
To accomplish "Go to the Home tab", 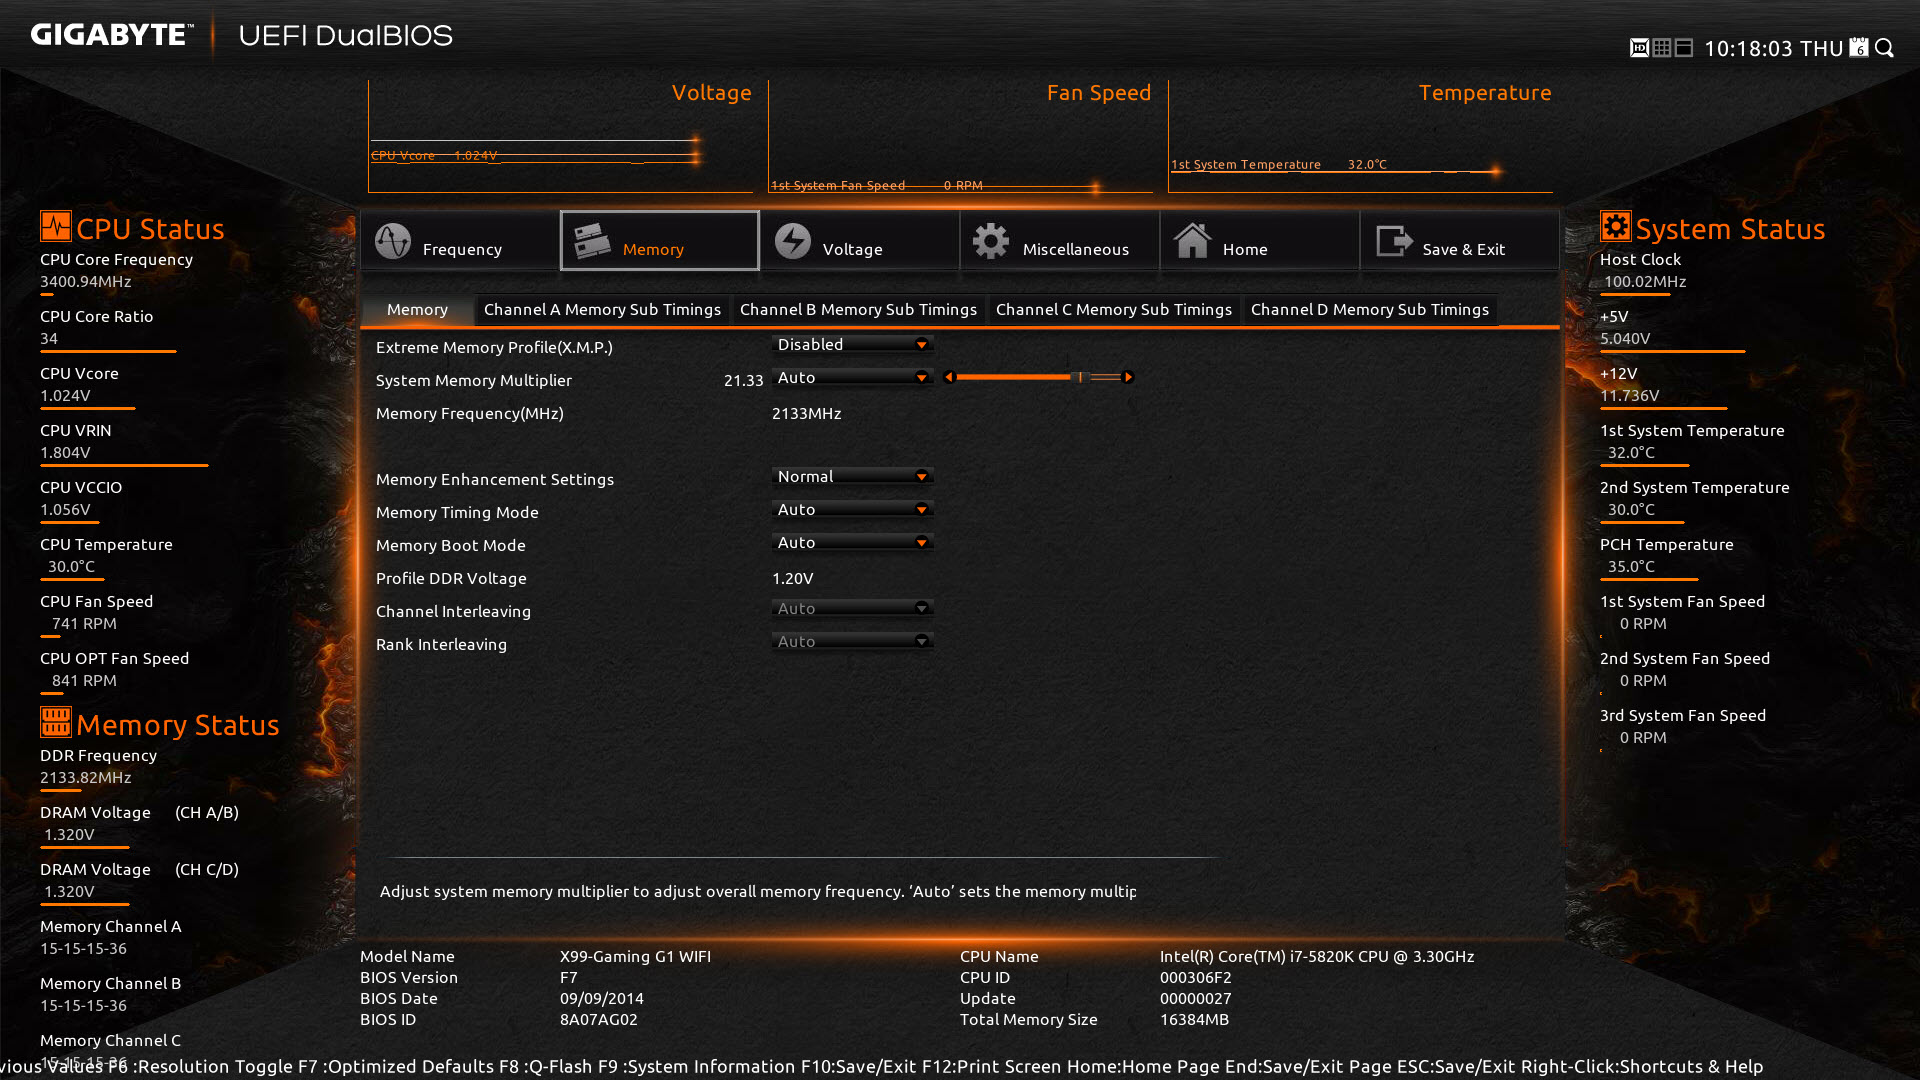I will (1260, 241).
